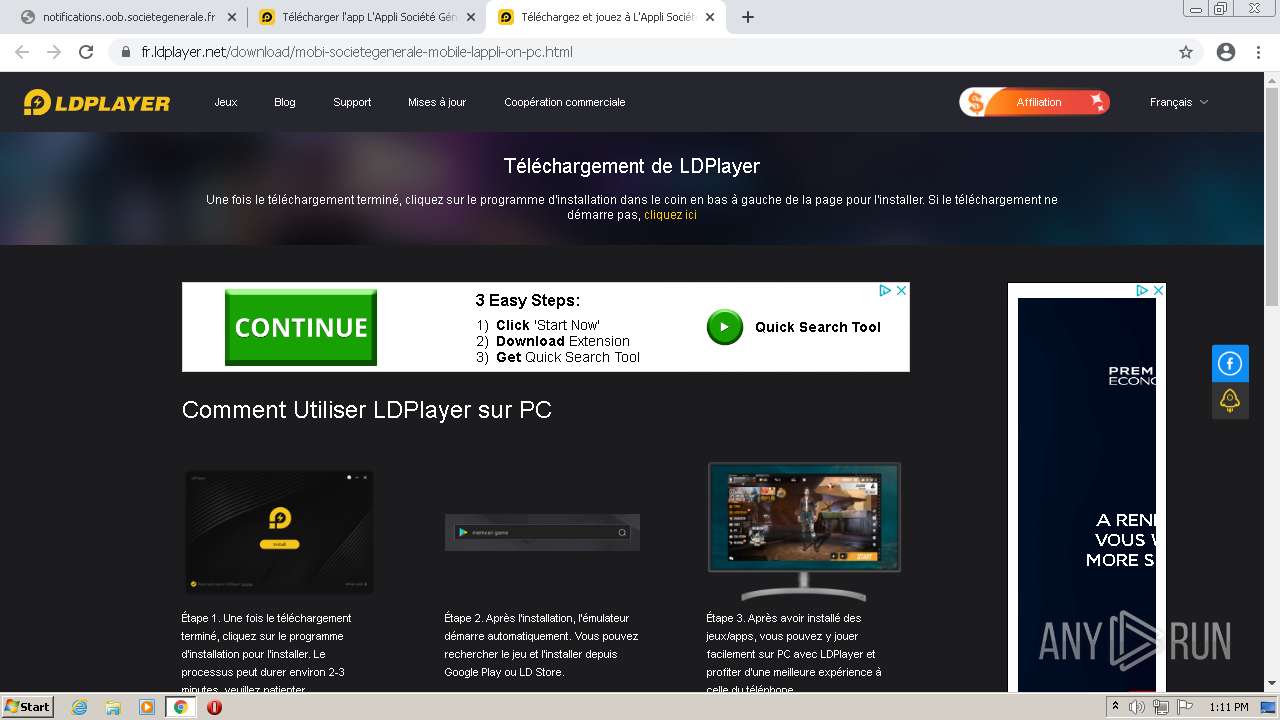Click the notification bell icon on sidebar
1280x720 pixels.
click(1230, 400)
